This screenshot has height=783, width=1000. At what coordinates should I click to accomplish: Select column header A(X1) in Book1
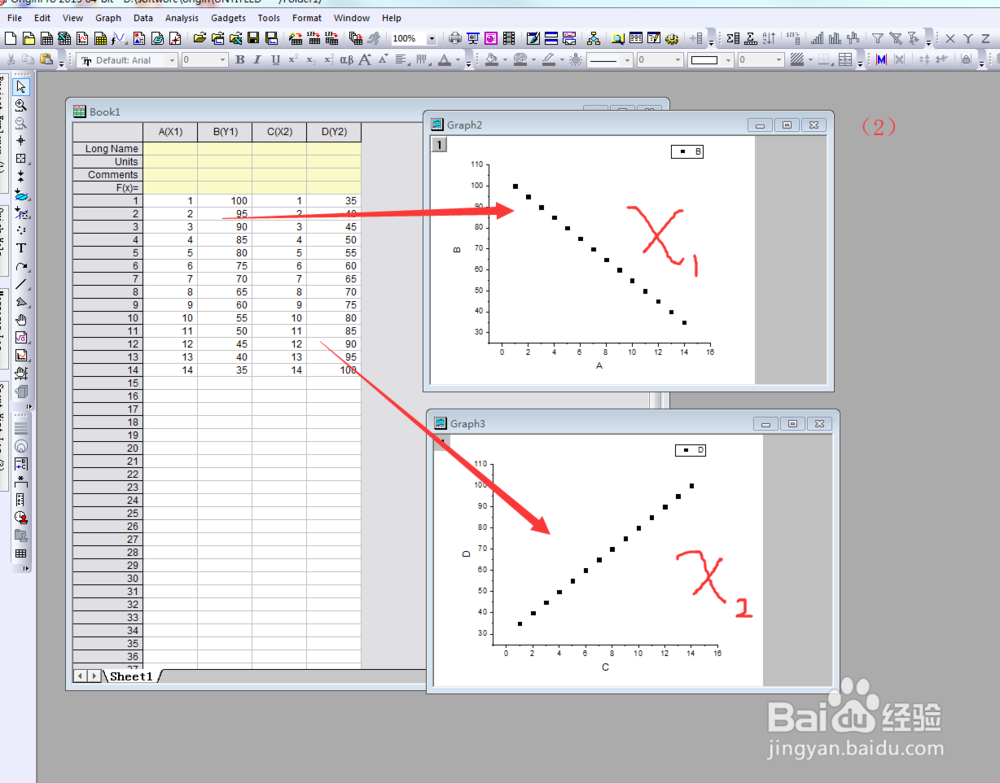click(x=170, y=131)
